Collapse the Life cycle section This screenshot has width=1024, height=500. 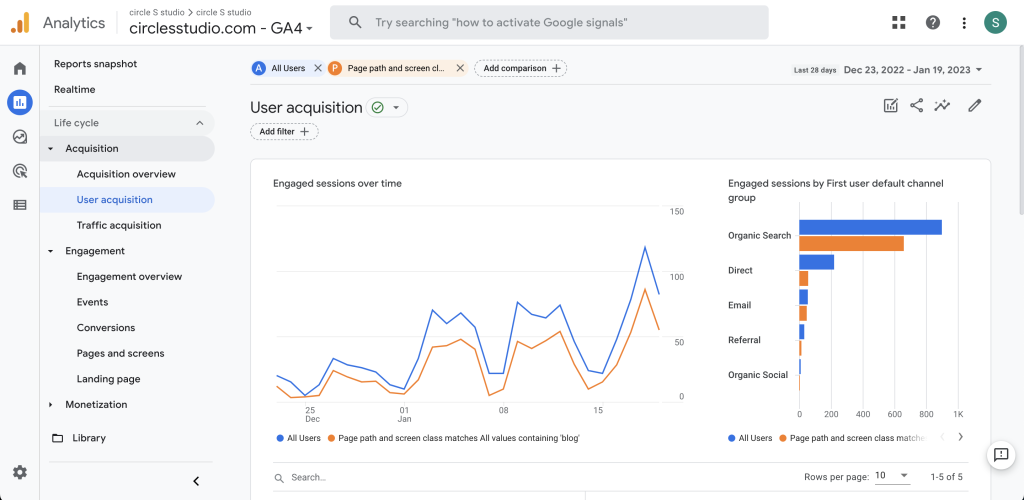[199, 123]
